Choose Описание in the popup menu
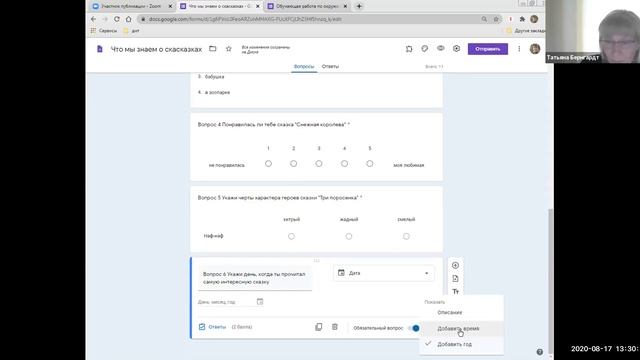This screenshot has height=360, width=640. click(x=461, y=312)
